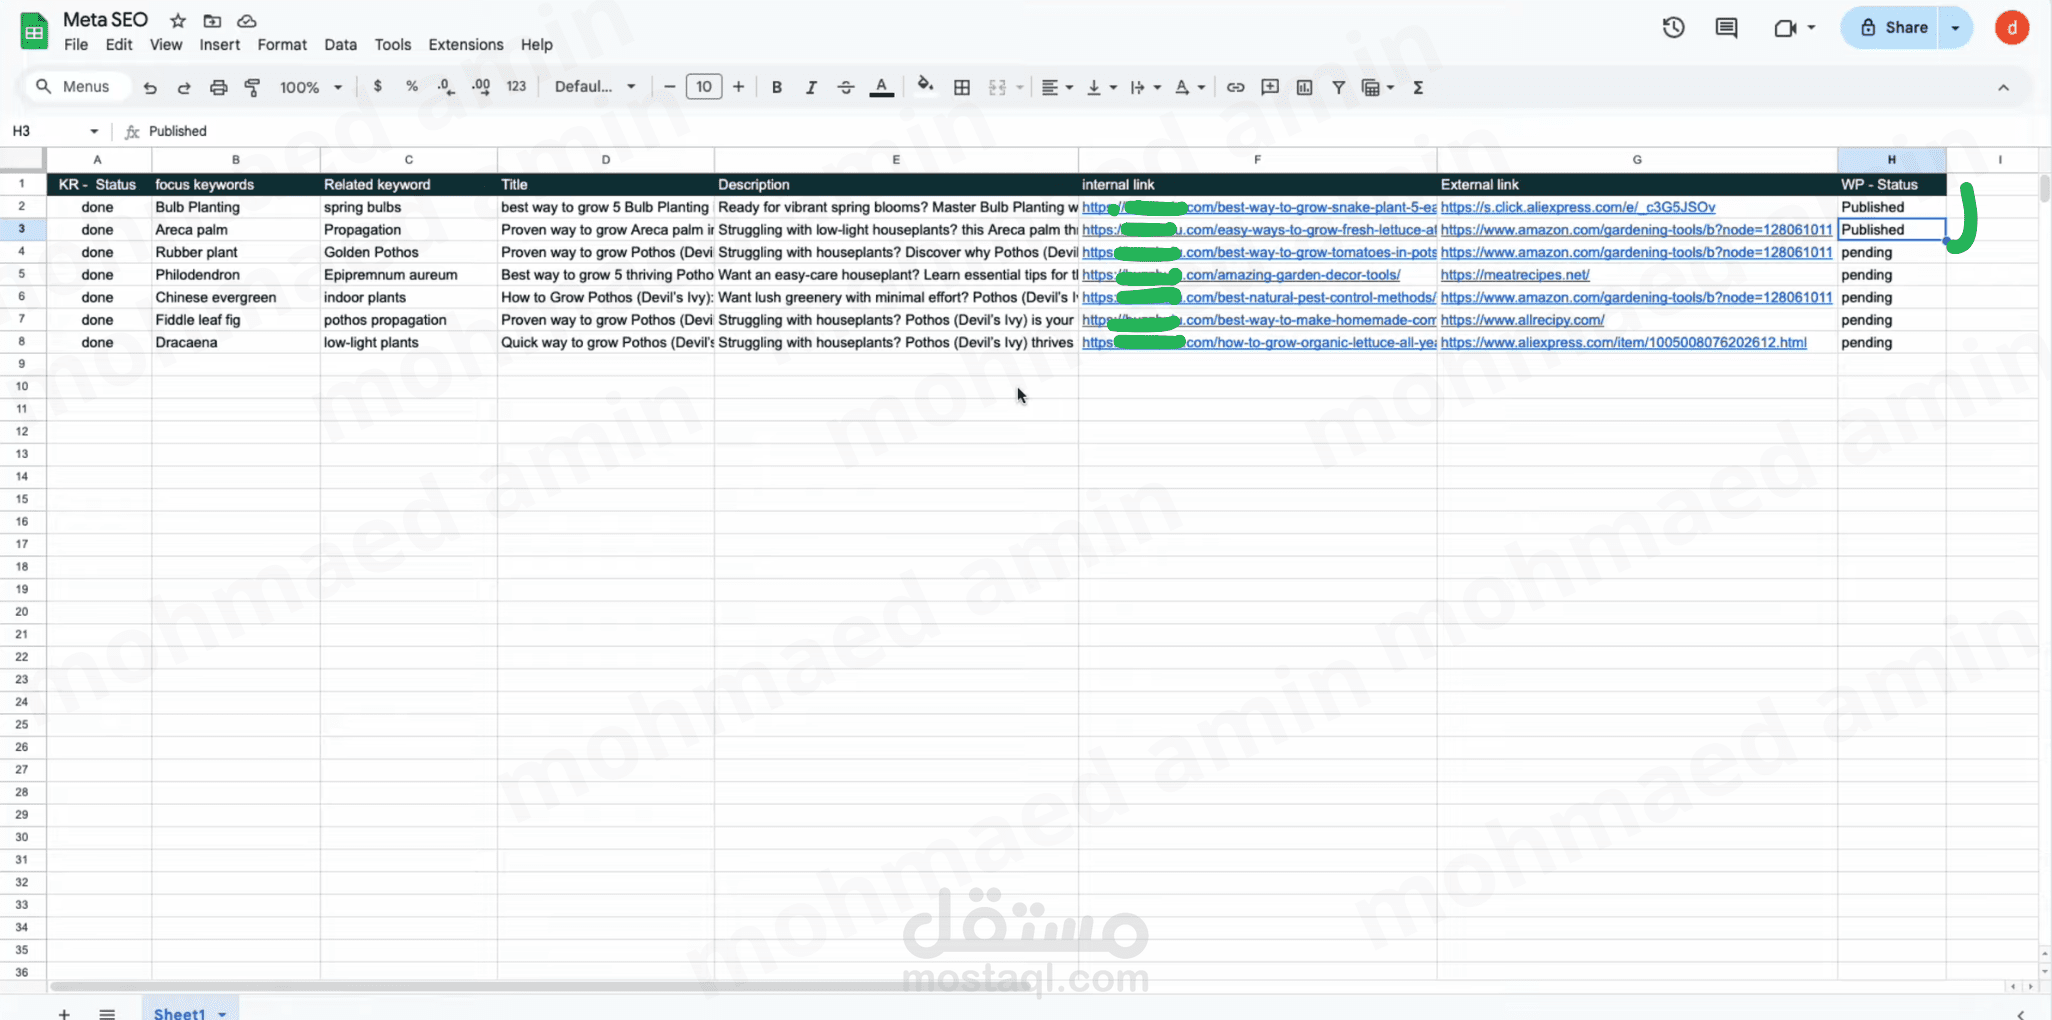Select the Paint format tool
The width and height of the screenshot is (2052, 1020).
(253, 88)
